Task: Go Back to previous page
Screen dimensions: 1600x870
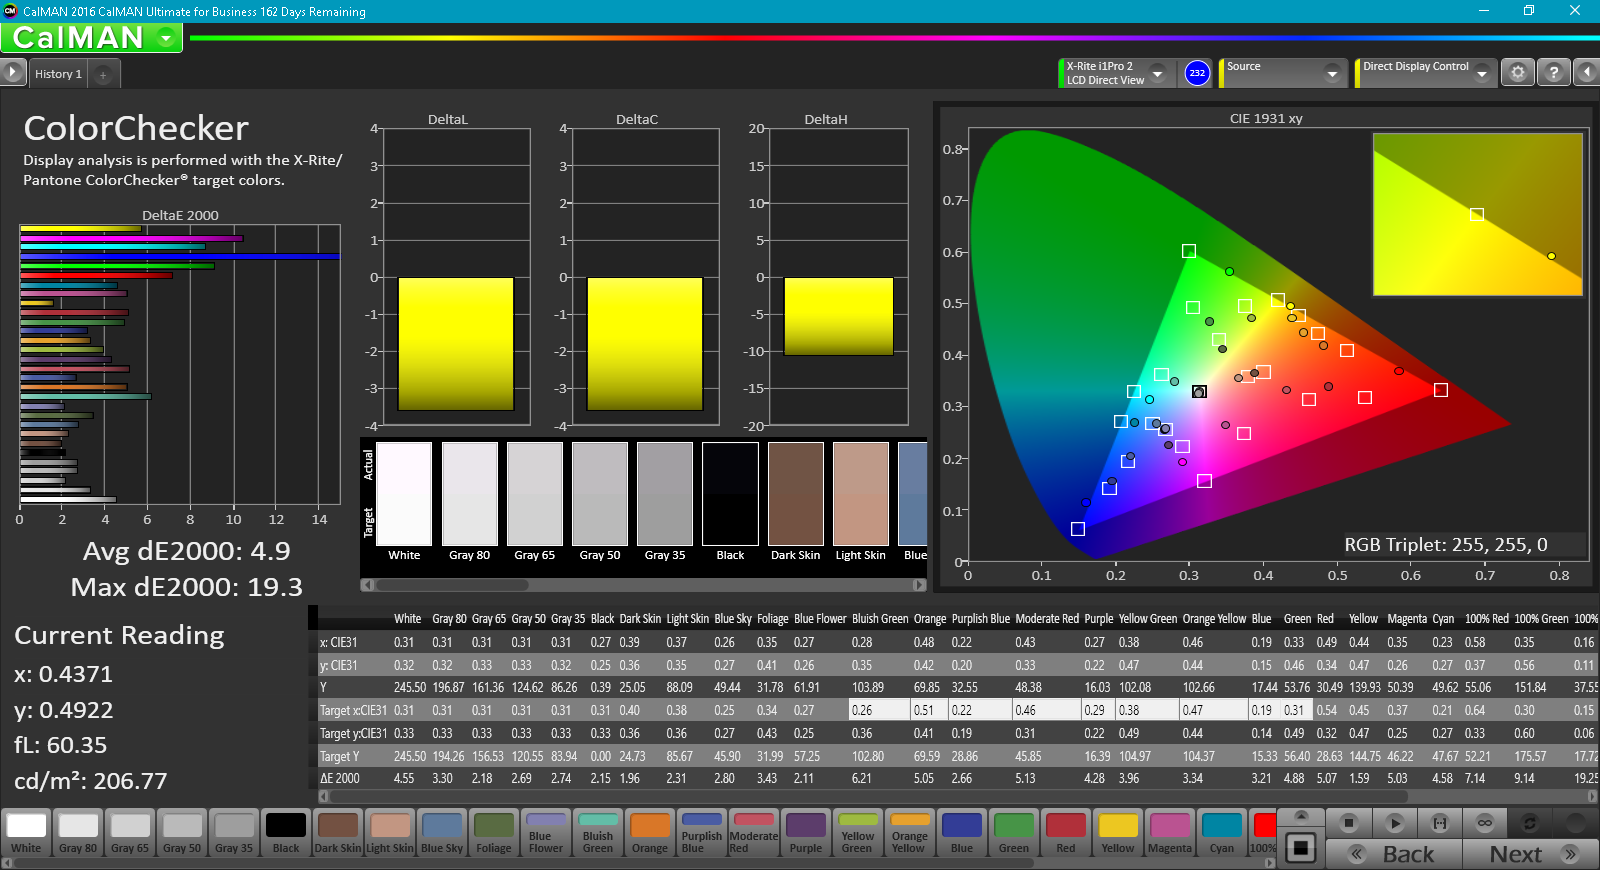Action: click(x=1394, y=854)
